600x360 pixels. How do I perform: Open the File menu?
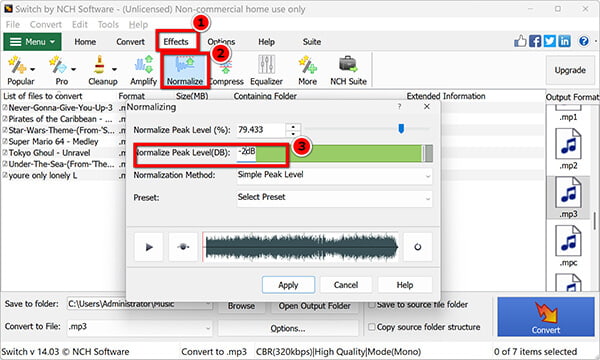(x=13, y=24)
